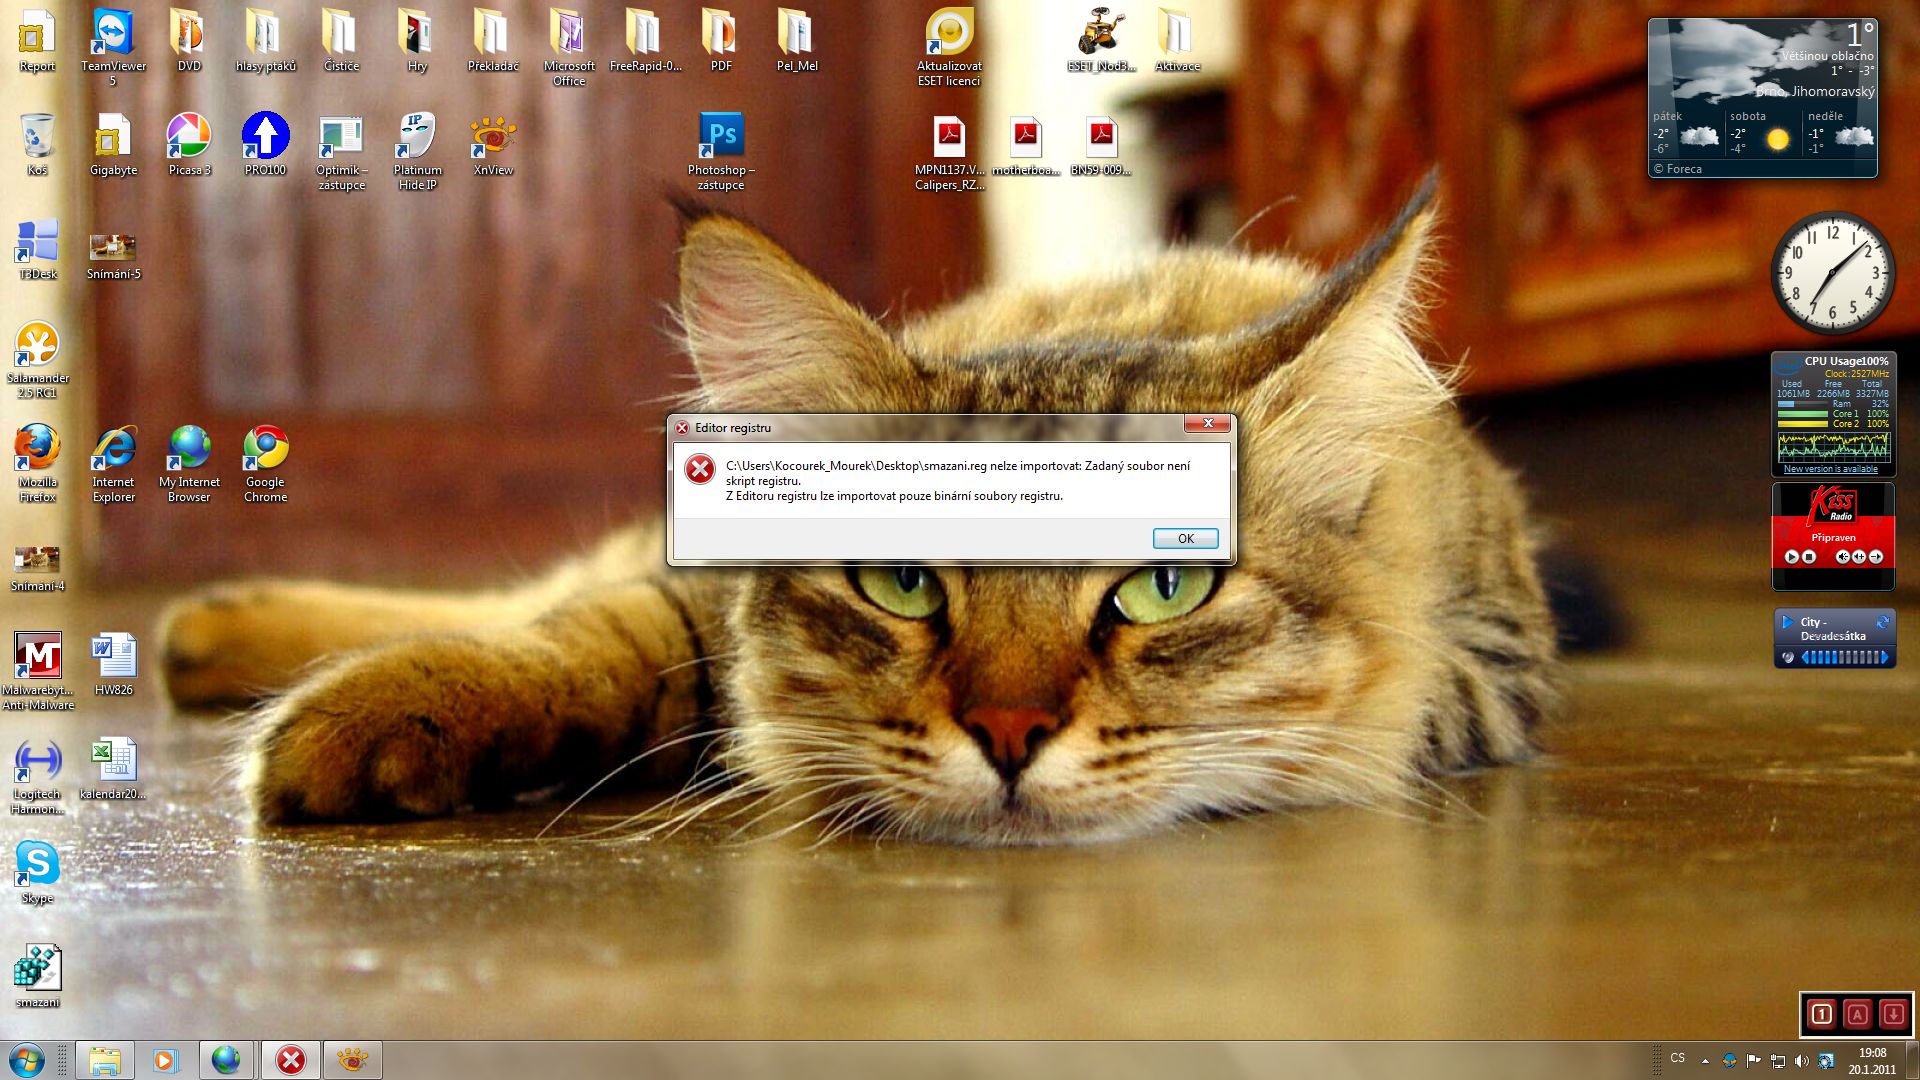Open the Picasa 3 desktop shortcut
The height and width of the screenshot is (1080, 1920).
point(189,137)
